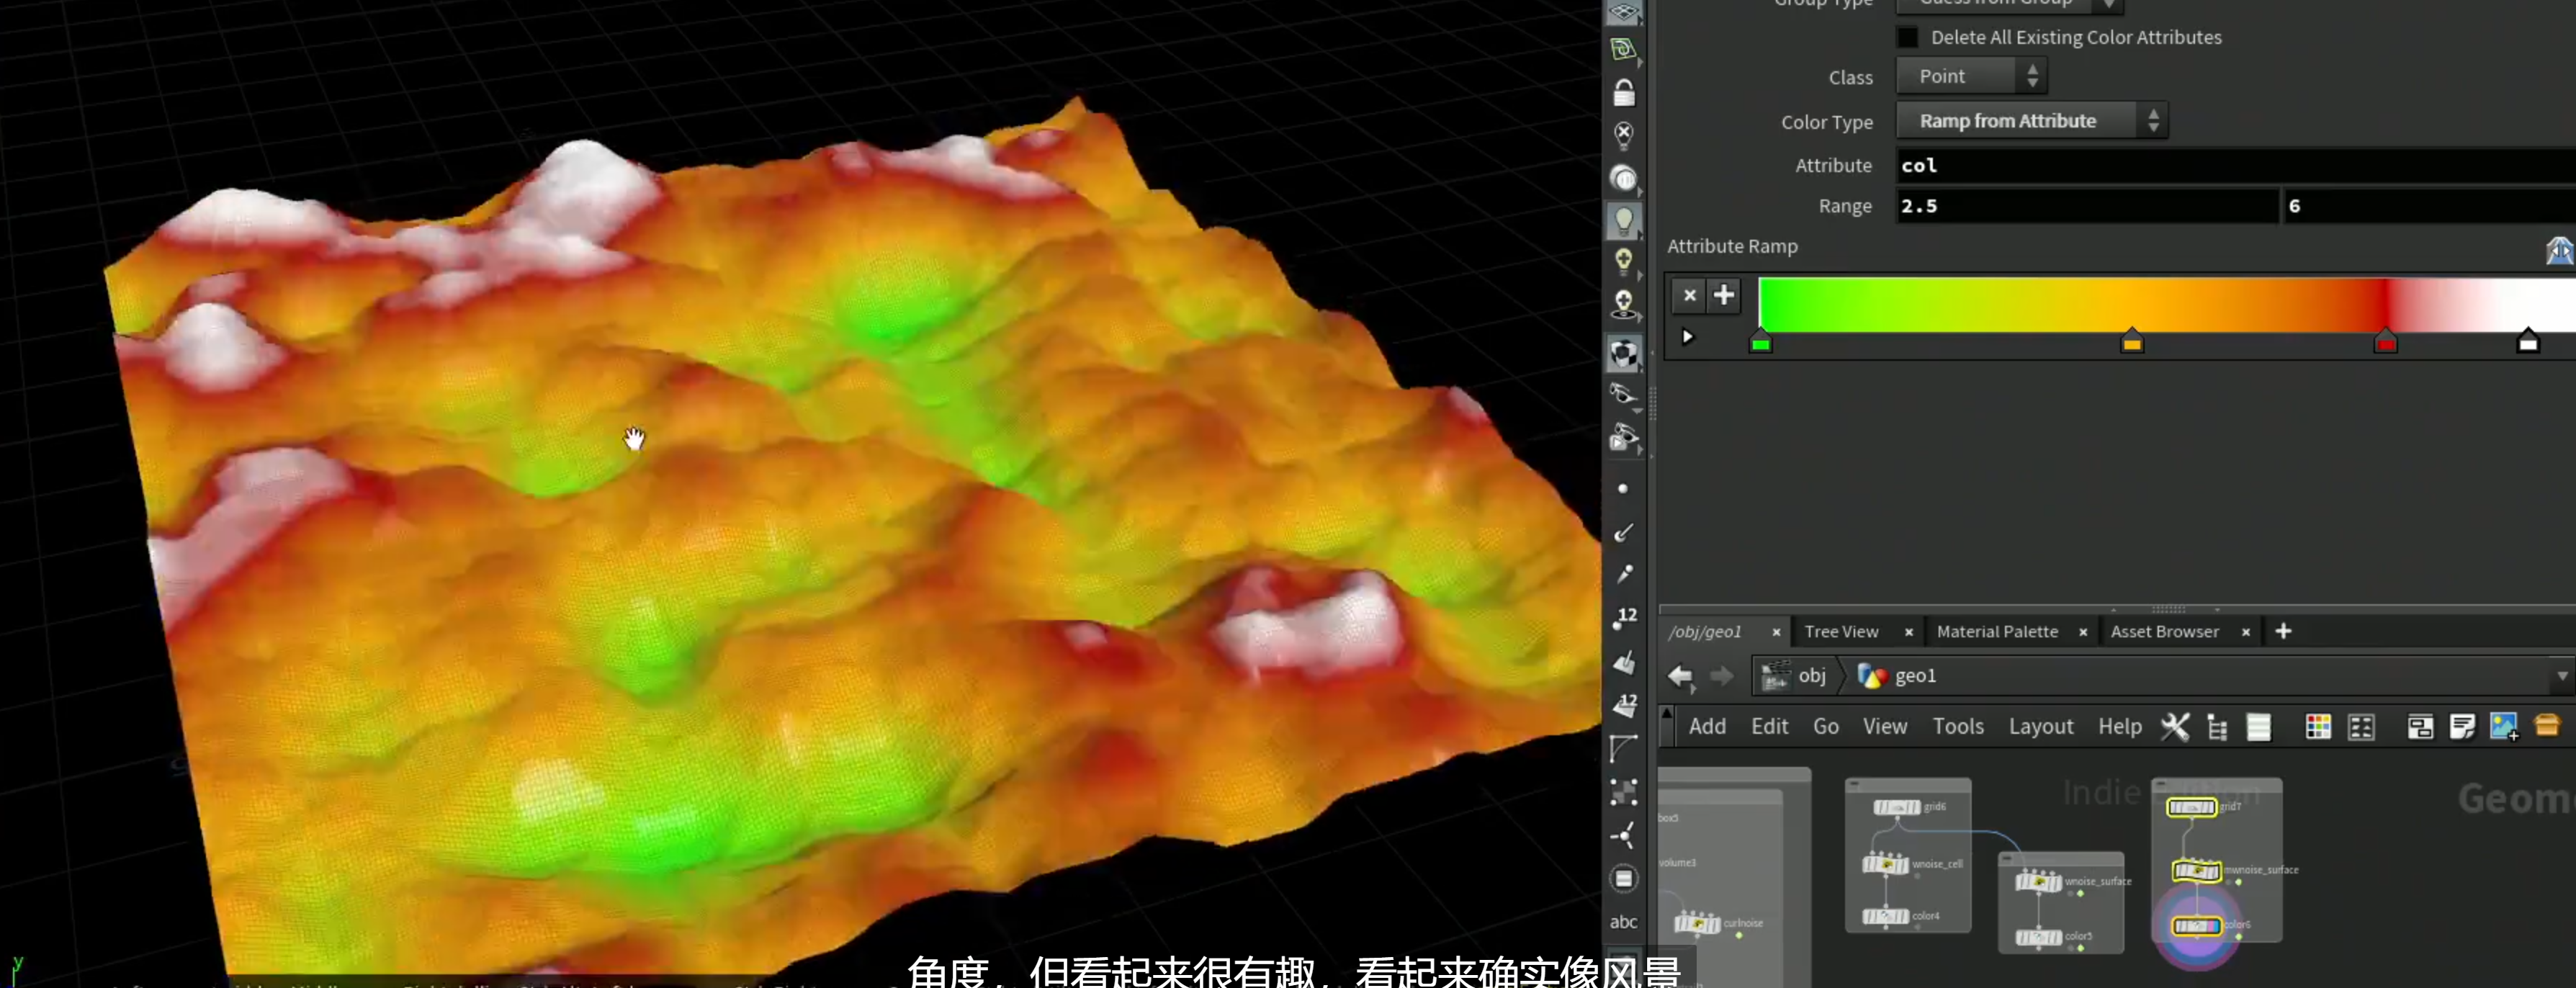Select the green ramp marker
Image resolution: width=2576 pixels, height=988 pixels.
1760,342
